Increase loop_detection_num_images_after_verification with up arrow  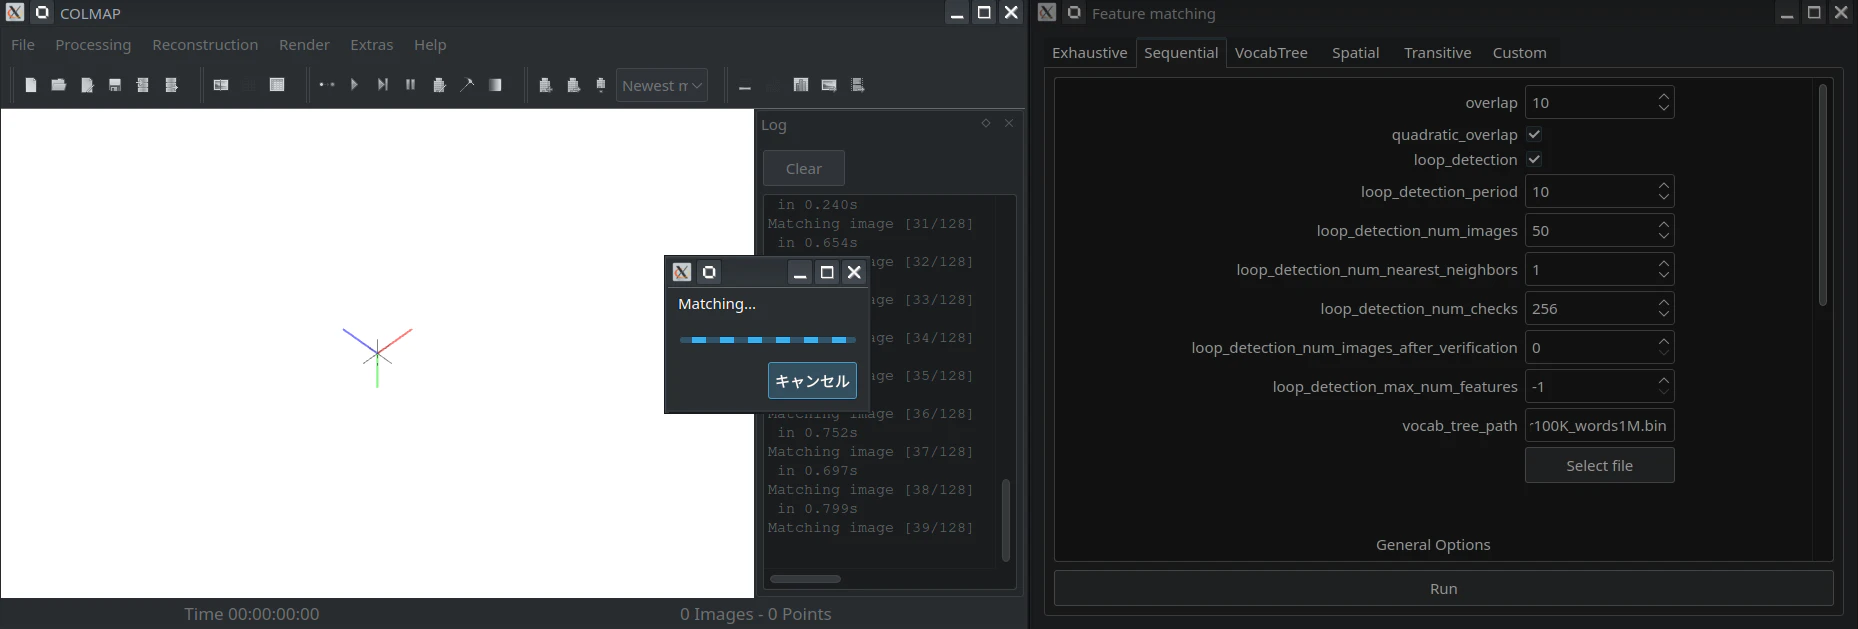coord(1663,341)
